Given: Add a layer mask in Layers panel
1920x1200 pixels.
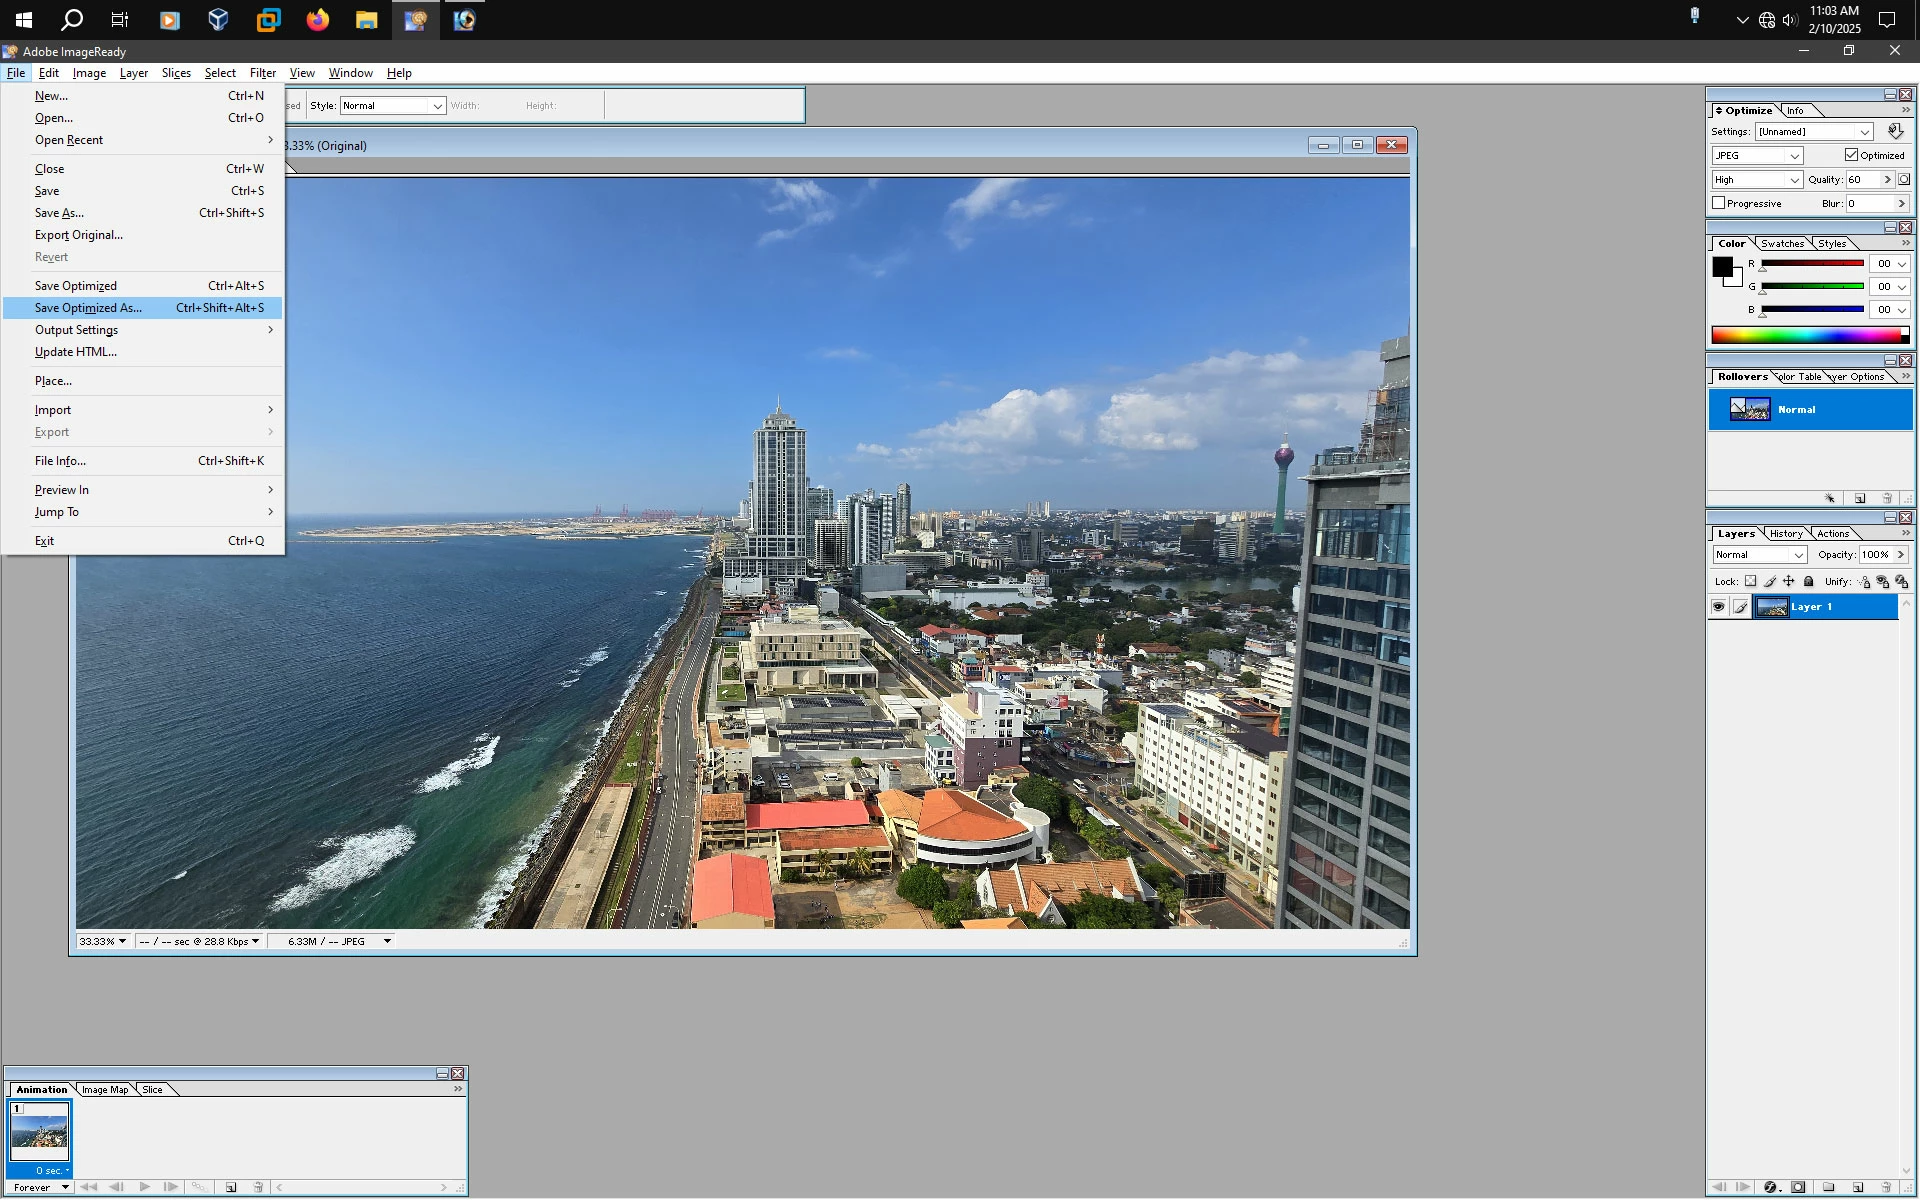Looking at the screenshot, I should 1798,1187.
